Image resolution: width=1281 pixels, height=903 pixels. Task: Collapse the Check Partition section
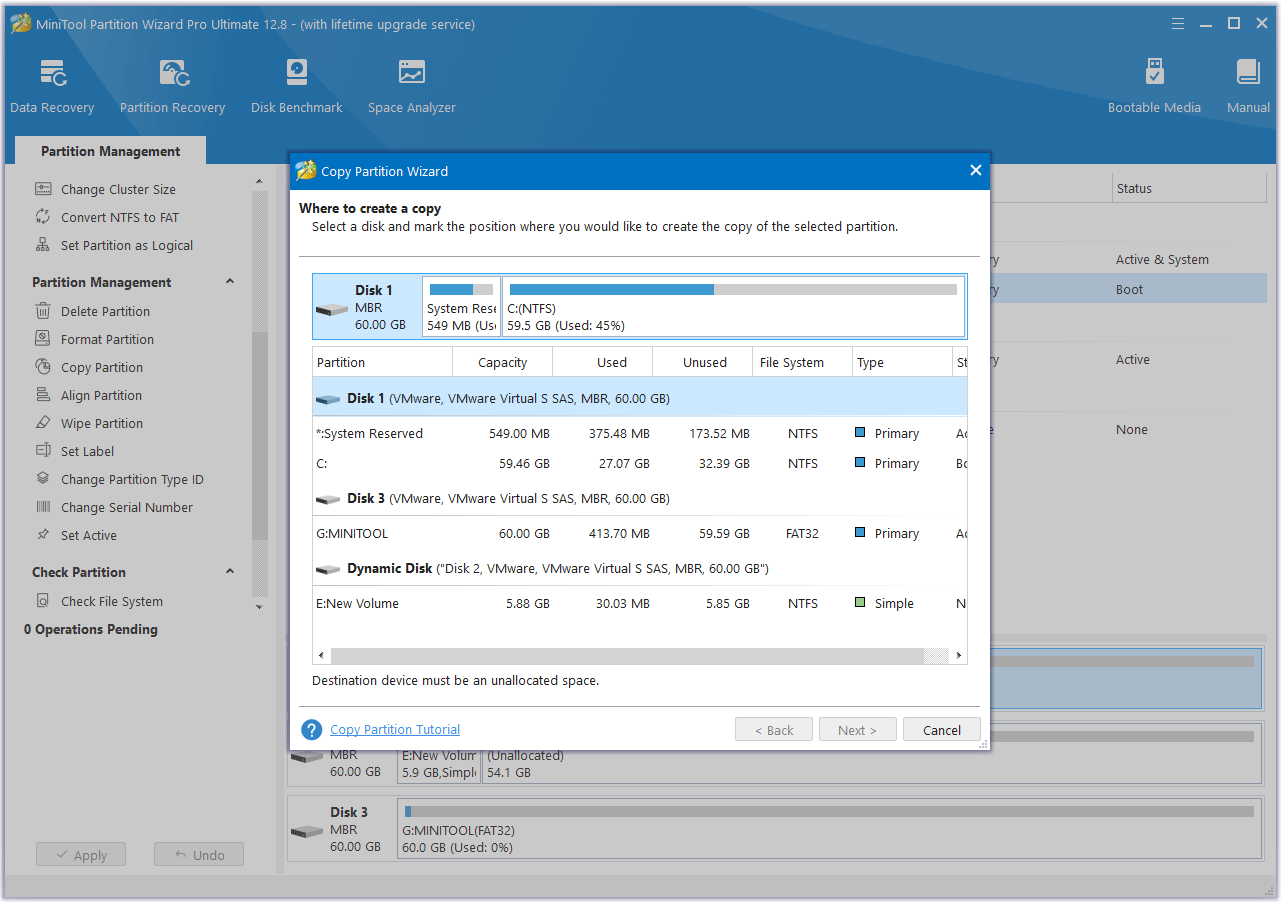point(230,572)
